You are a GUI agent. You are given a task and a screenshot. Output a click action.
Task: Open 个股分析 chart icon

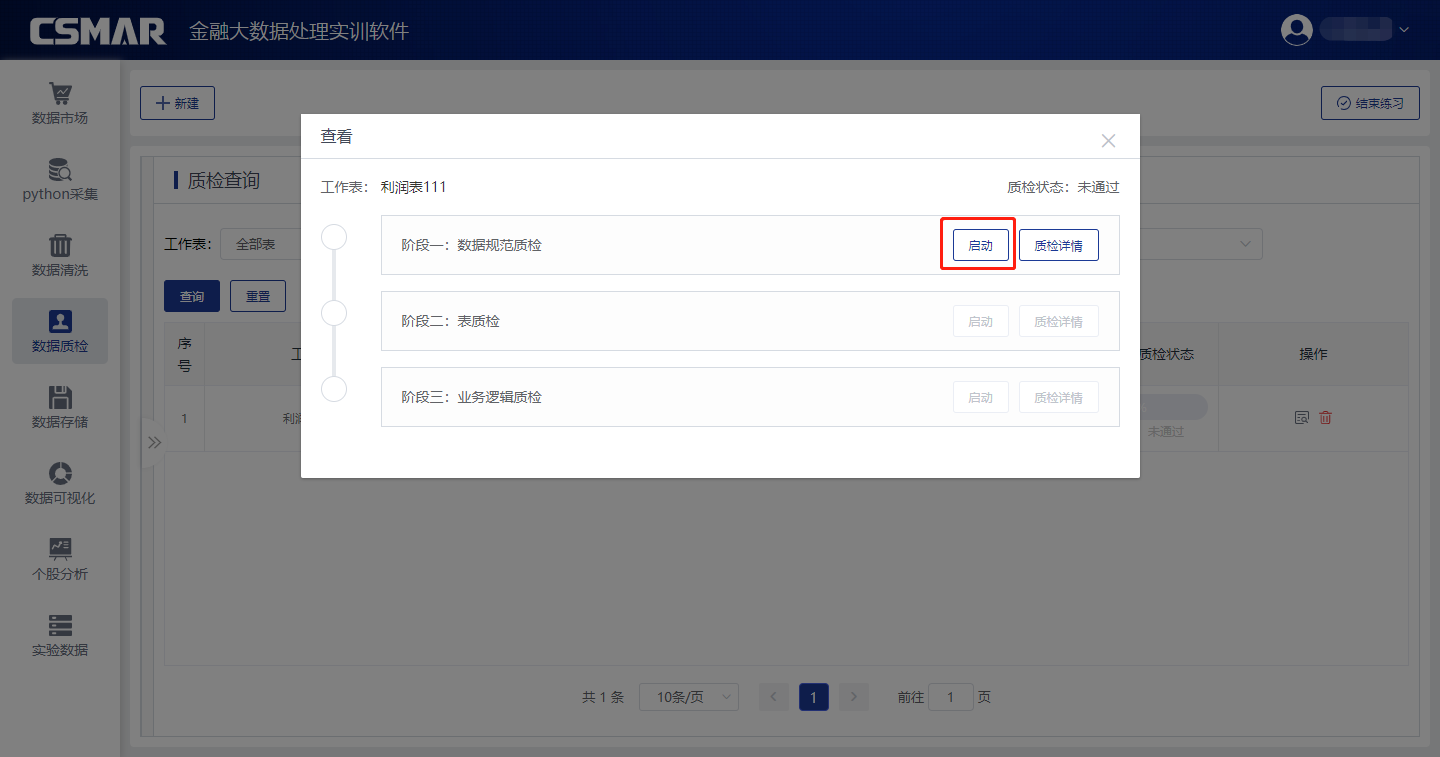[x=60, y=549]
